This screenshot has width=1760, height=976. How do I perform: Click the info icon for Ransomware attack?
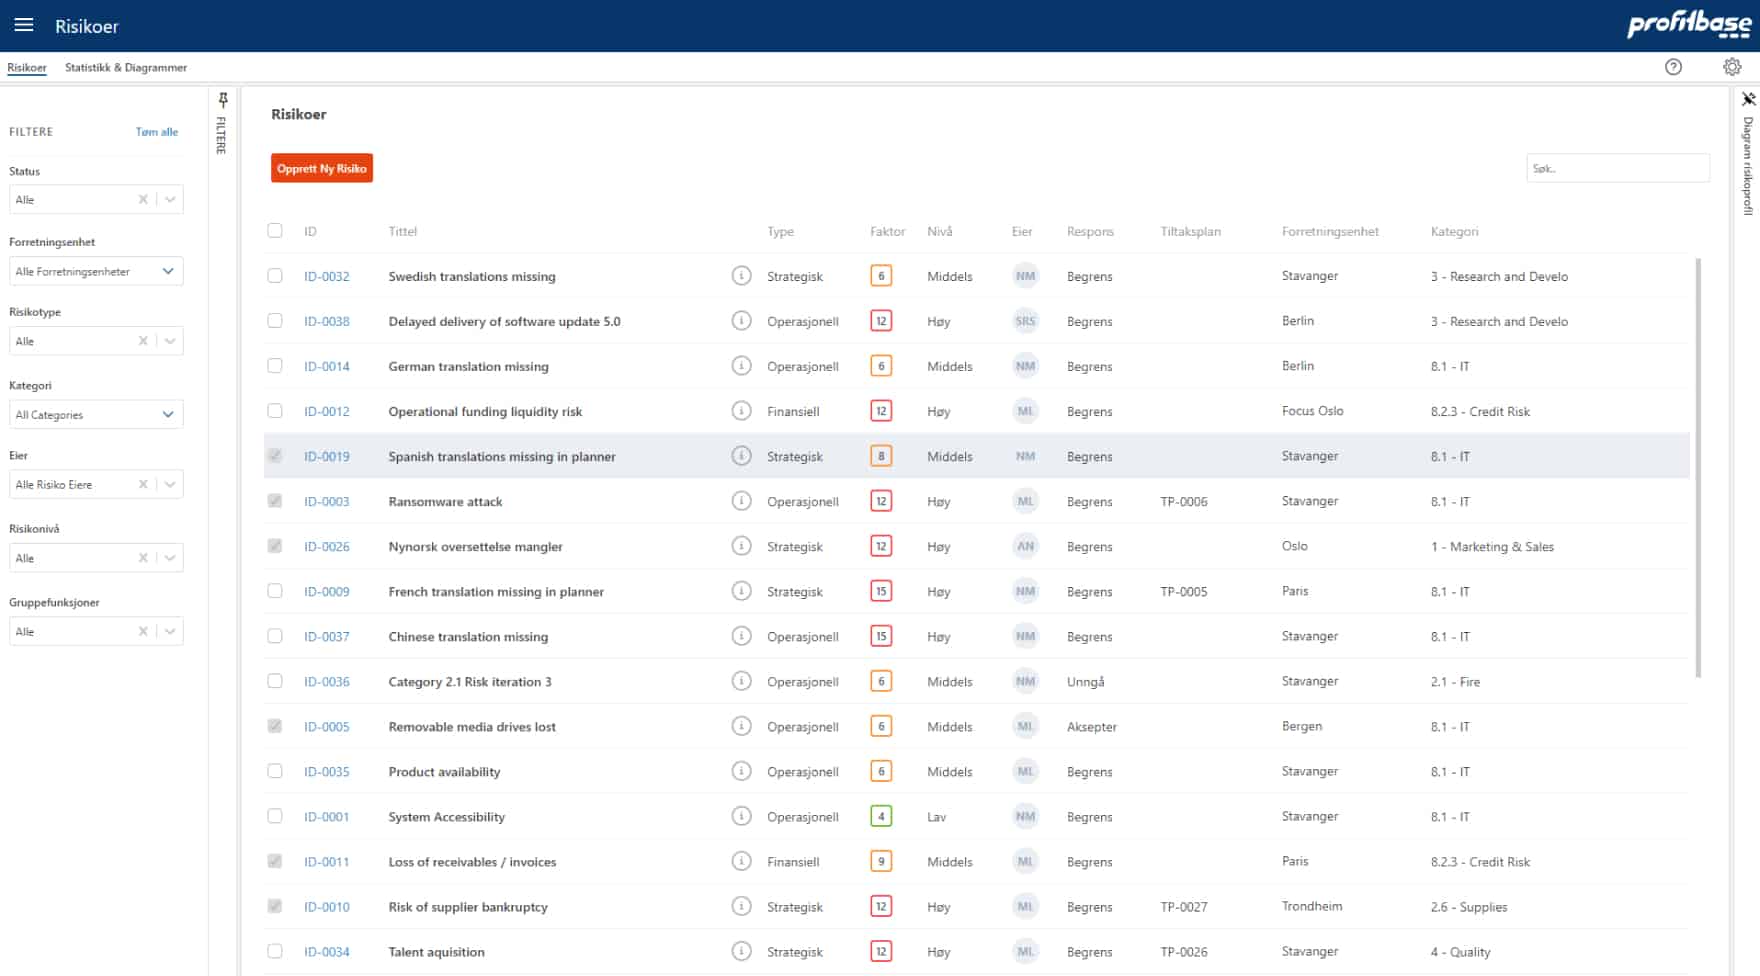741,501
